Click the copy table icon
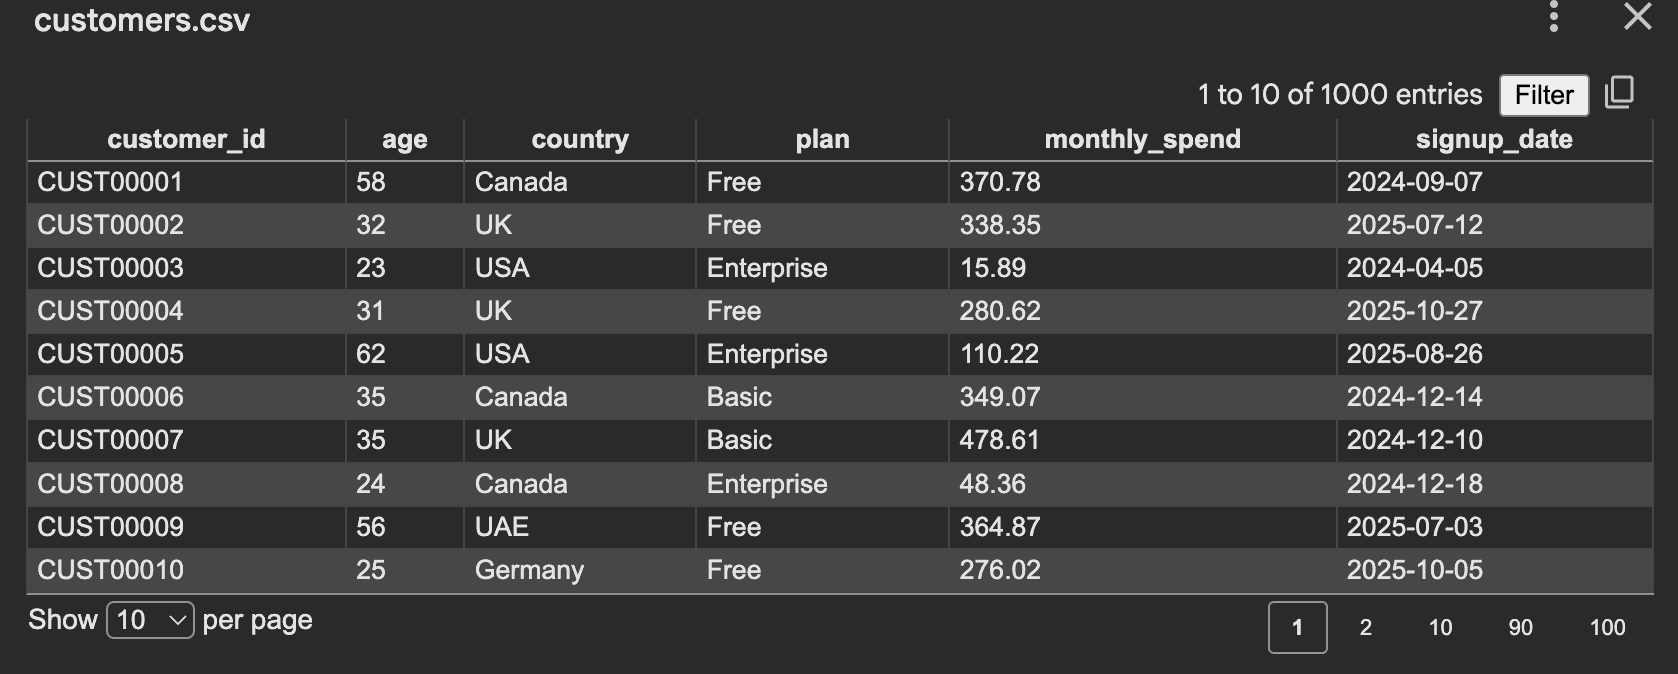The width and height of the screenshot is (1678, 674). point(1620,93)
